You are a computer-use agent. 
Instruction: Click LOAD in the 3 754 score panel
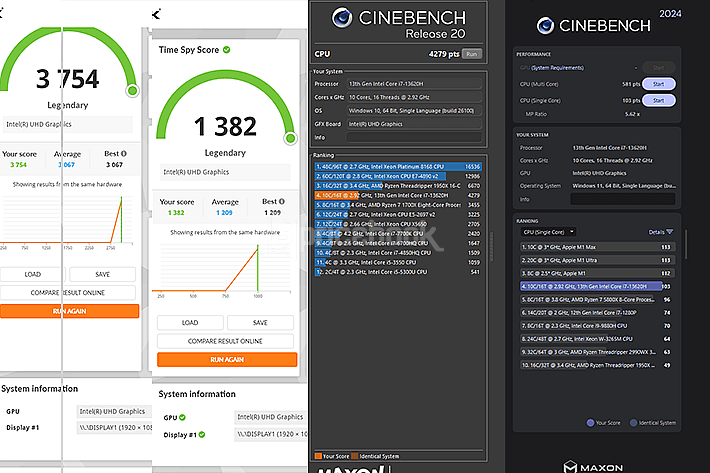(33, 274)
